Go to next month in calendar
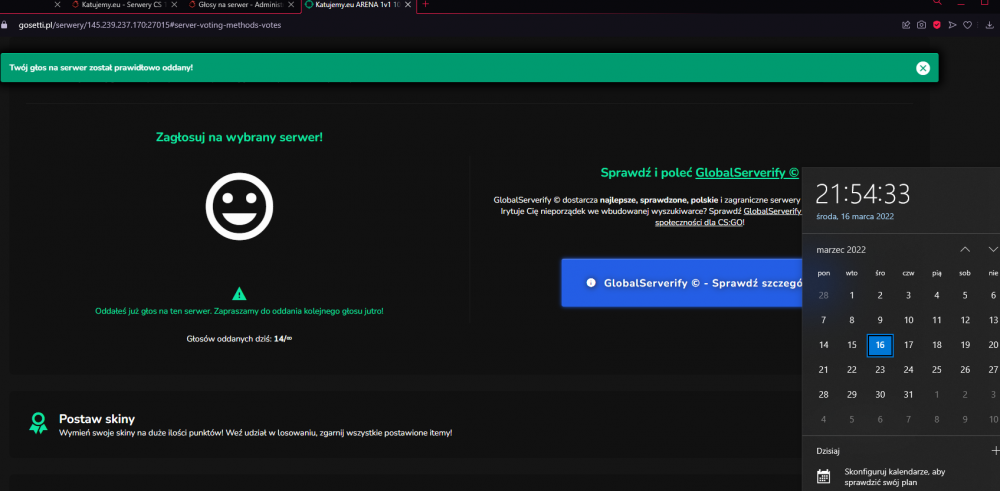The height and width of the screenshot is (491, 1000). pos(993,249)
